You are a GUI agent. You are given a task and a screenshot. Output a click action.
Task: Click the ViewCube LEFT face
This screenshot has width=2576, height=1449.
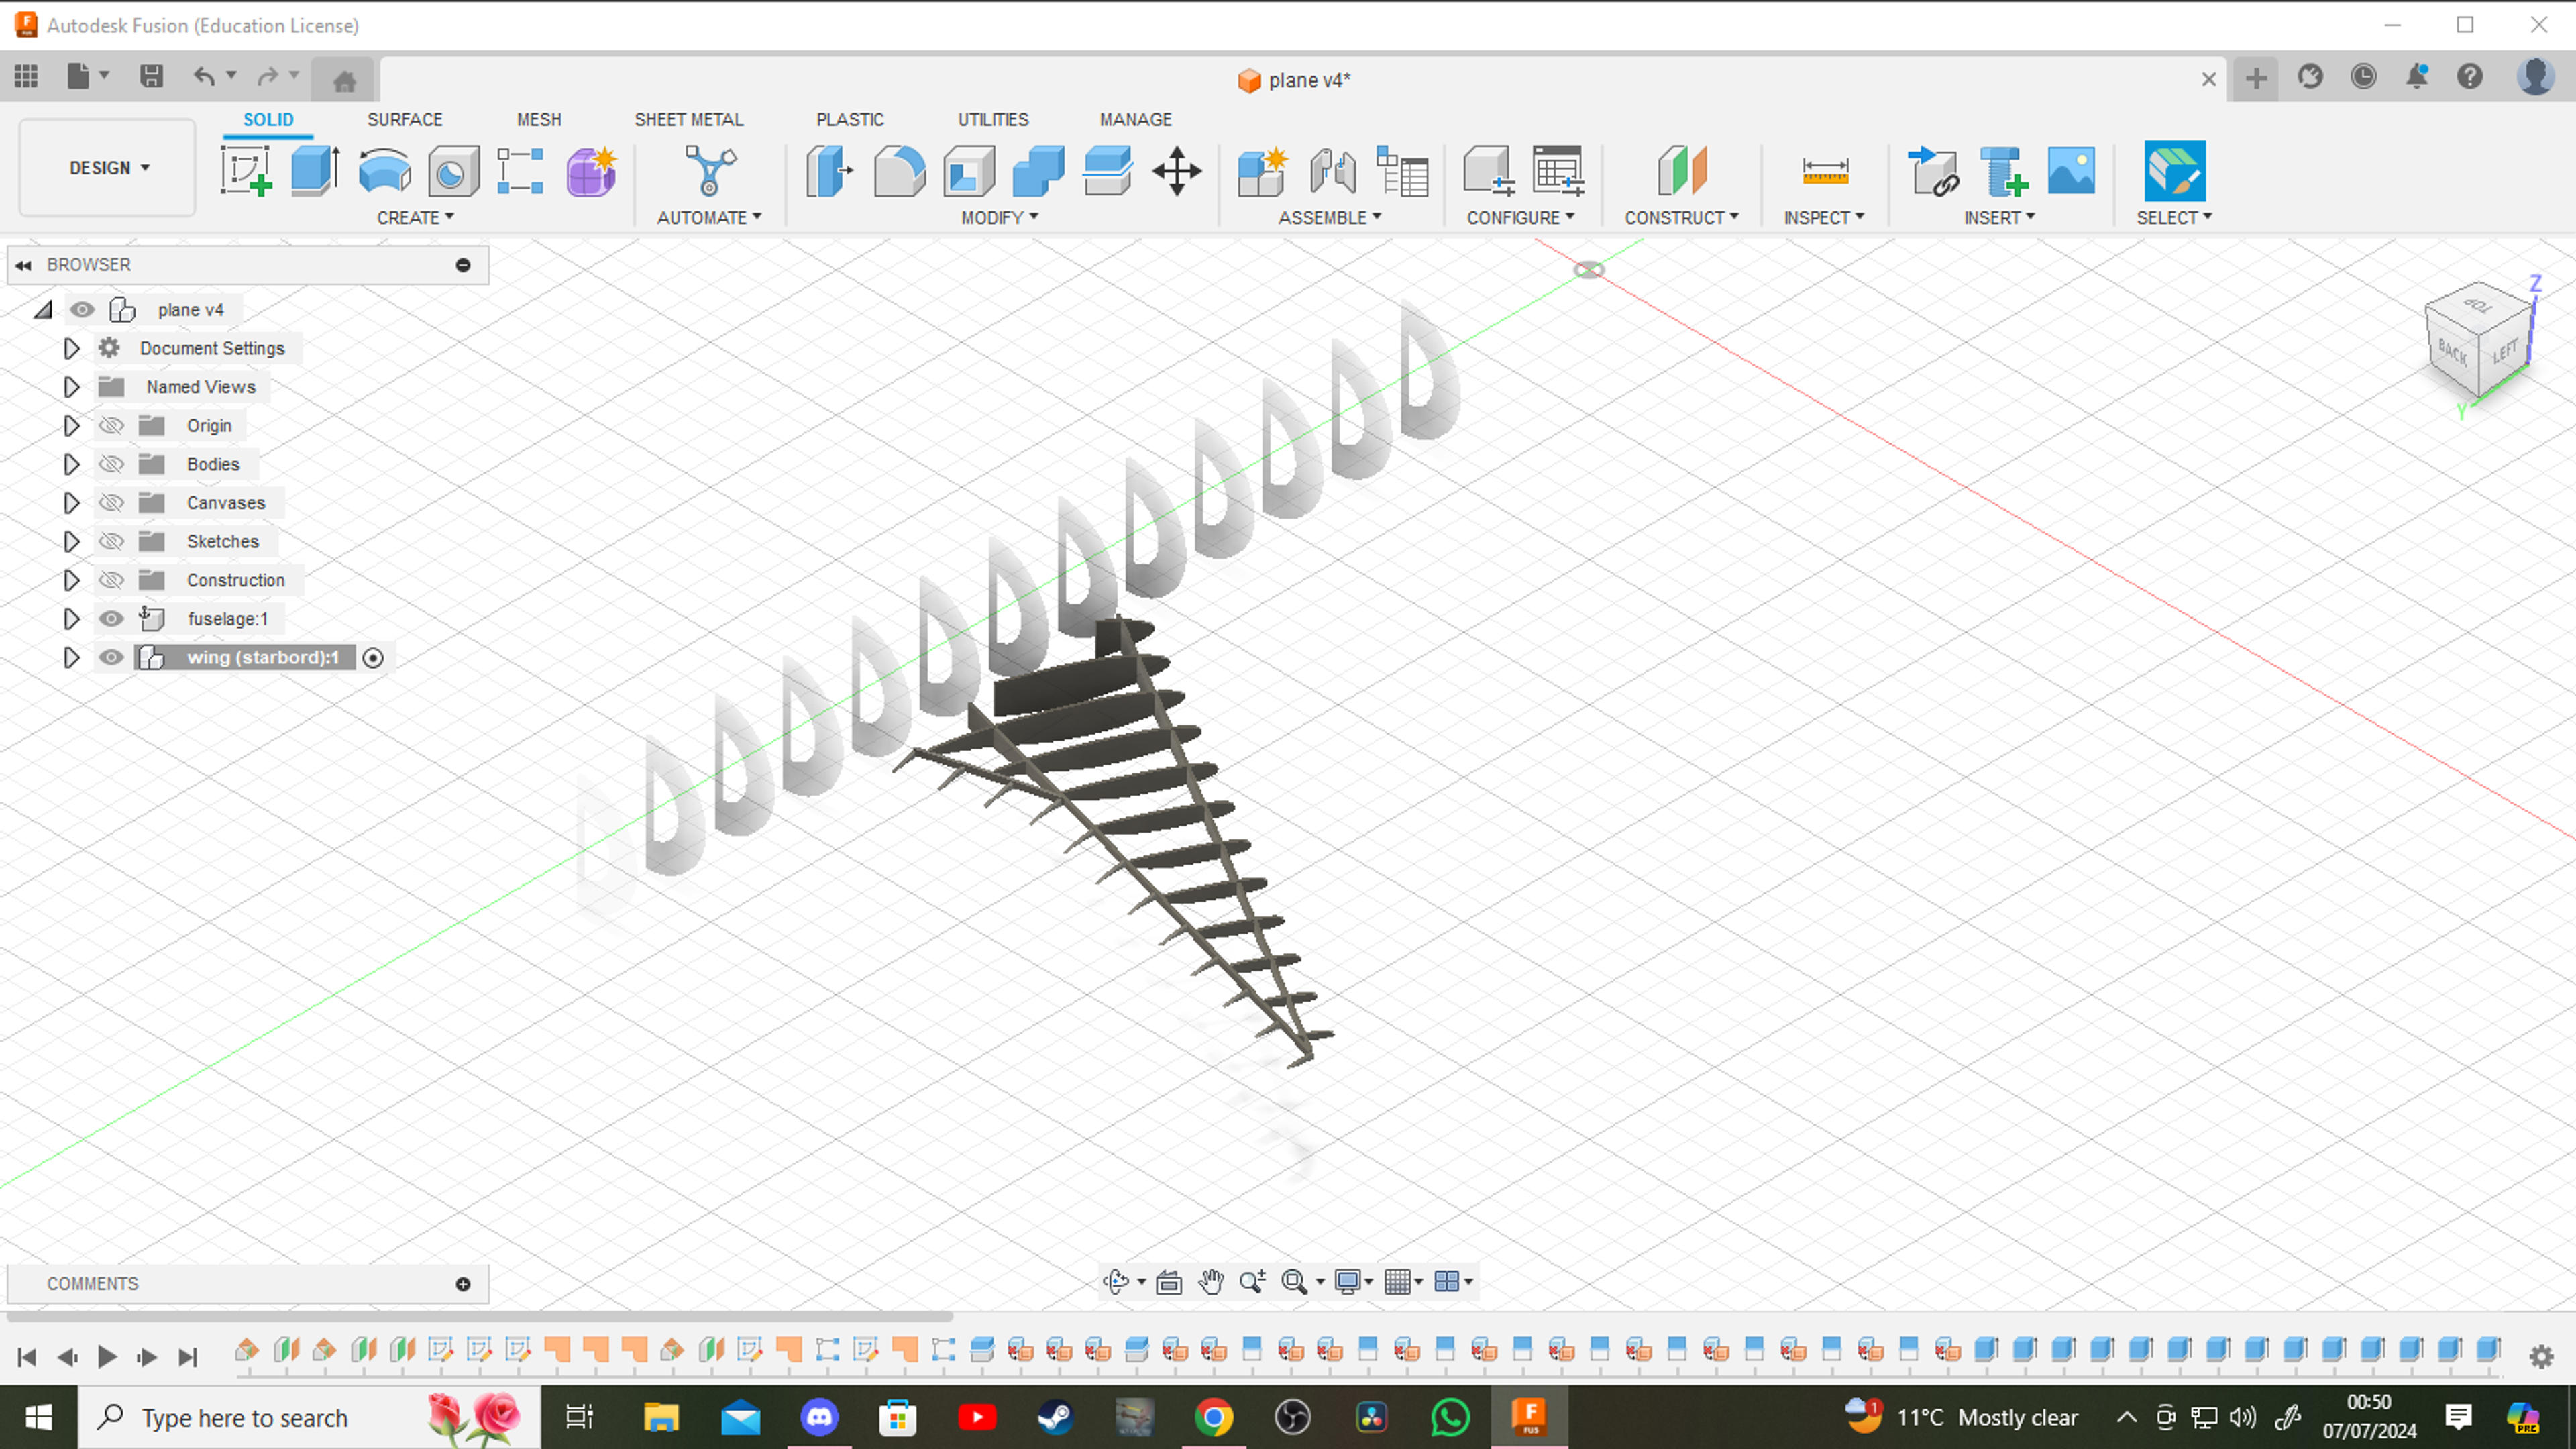point(2506,352)
